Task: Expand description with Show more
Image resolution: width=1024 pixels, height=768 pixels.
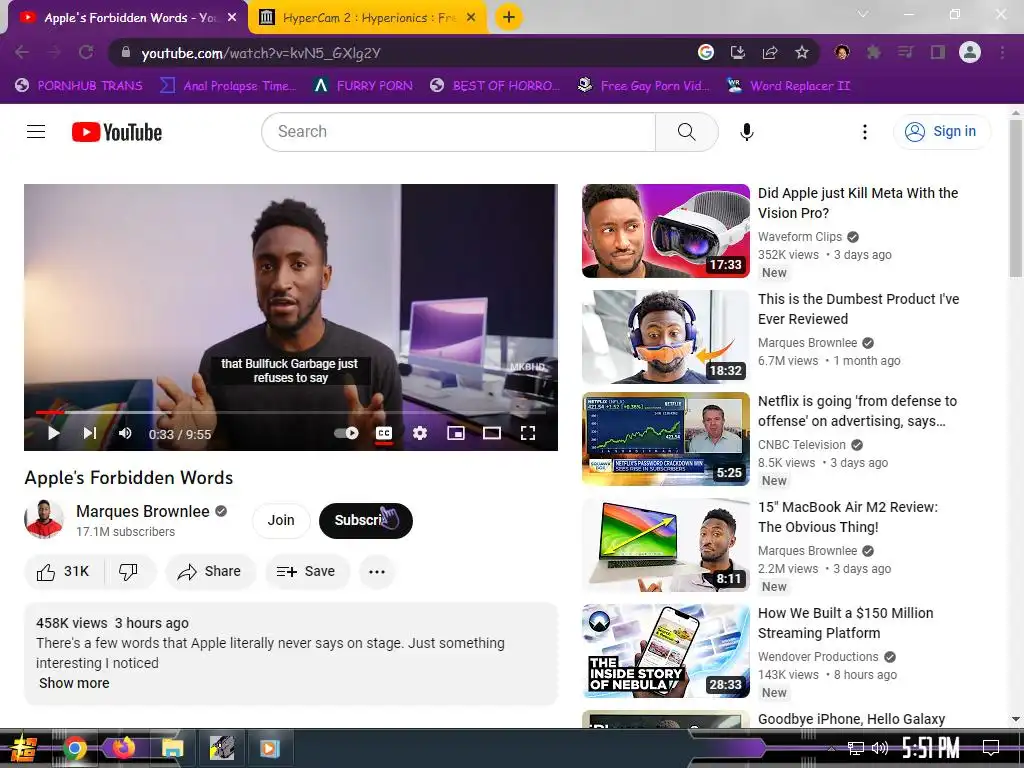Action: (x=74, y=683)
